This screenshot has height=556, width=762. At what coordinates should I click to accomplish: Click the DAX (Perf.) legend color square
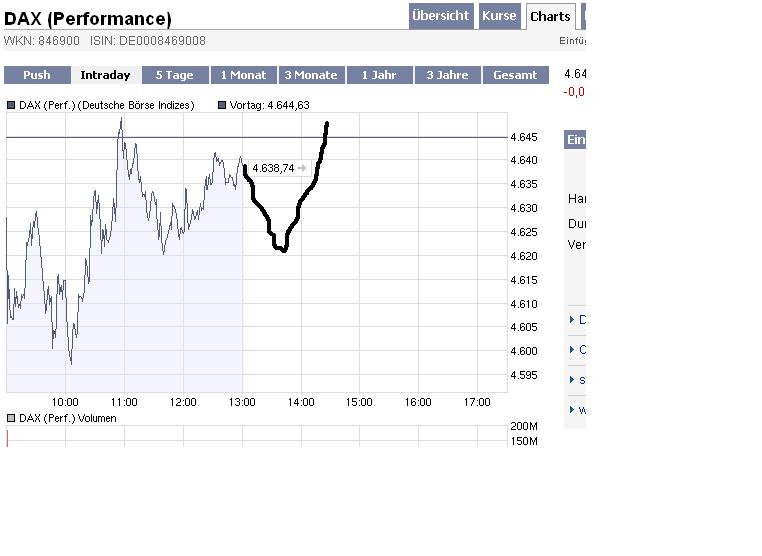click(12, 105)
